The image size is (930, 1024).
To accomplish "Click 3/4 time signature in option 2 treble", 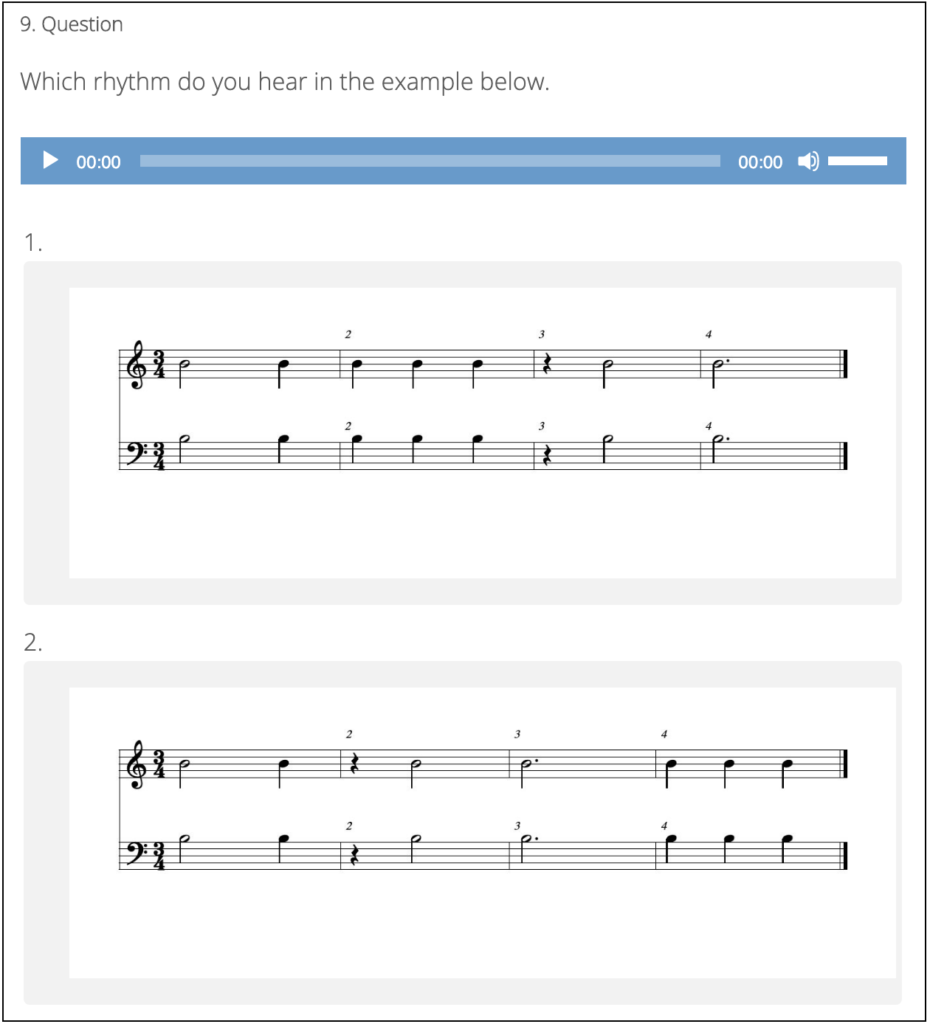I will point(159,766).
